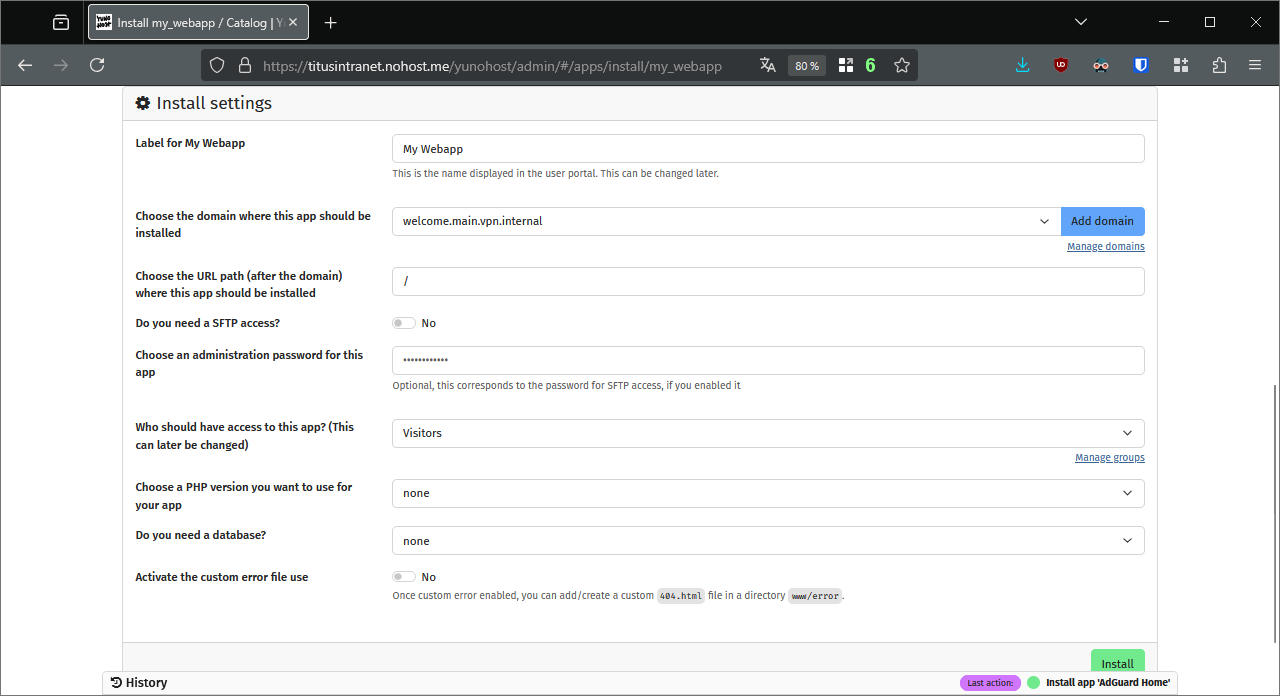Screen dimensions: 1280x696
Task: Toggle the SFTP access switch
Action: point(404,323)
